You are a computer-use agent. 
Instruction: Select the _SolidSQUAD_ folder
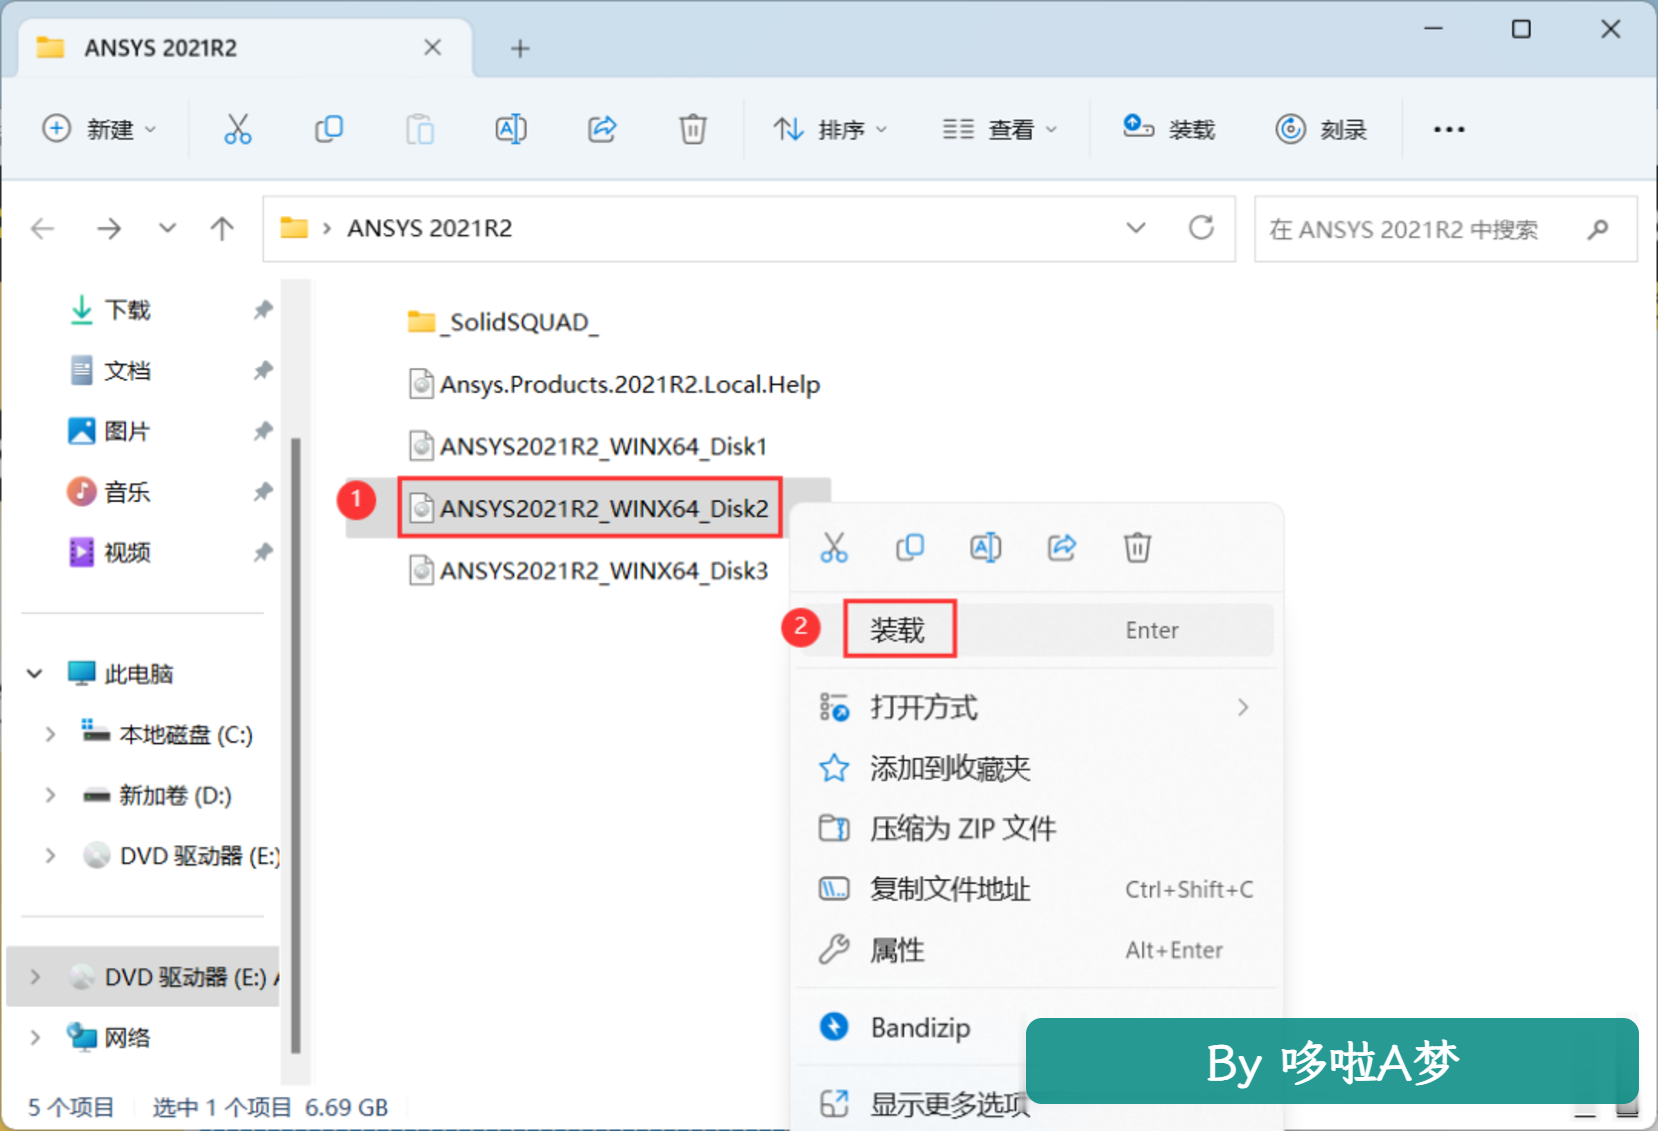[504, 322]
